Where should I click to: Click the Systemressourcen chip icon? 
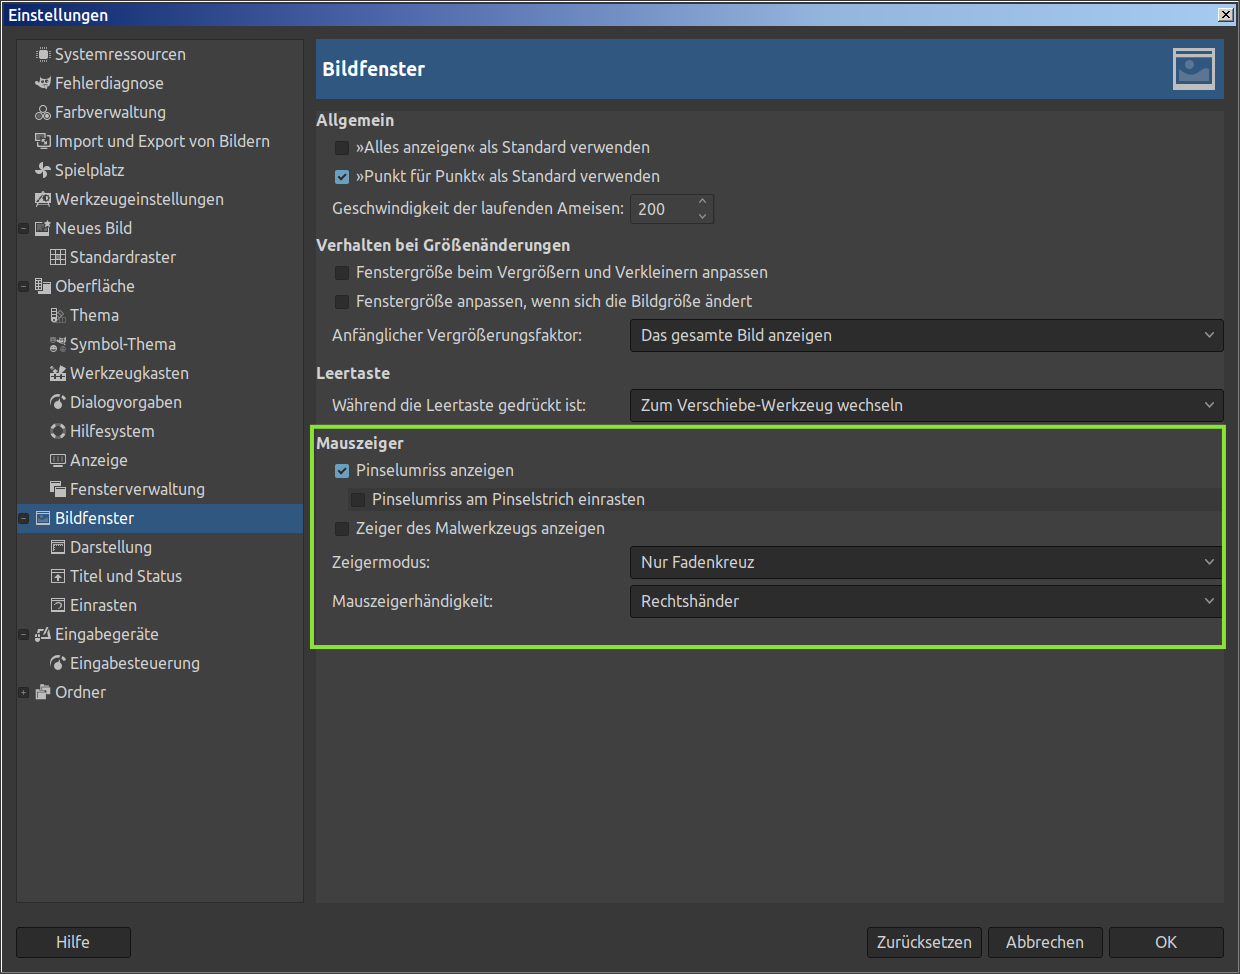(x=43, y=54)
